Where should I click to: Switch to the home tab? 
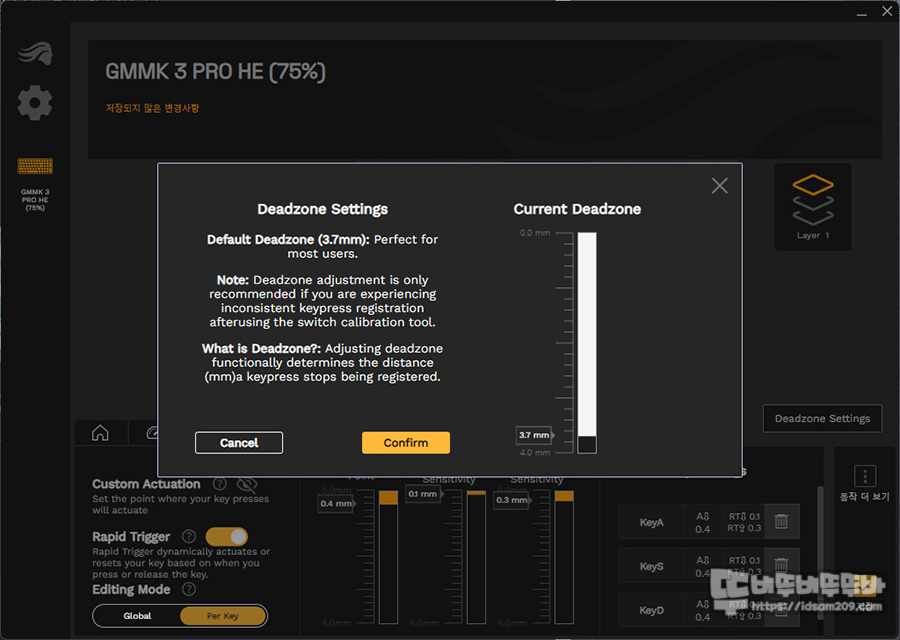point(100,433)
